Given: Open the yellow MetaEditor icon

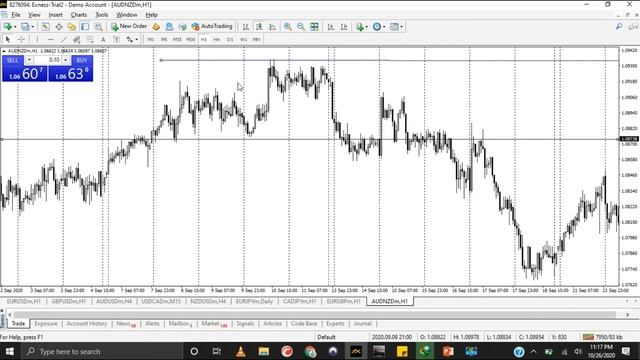Looking at the screenshot, I should point(156,27).
